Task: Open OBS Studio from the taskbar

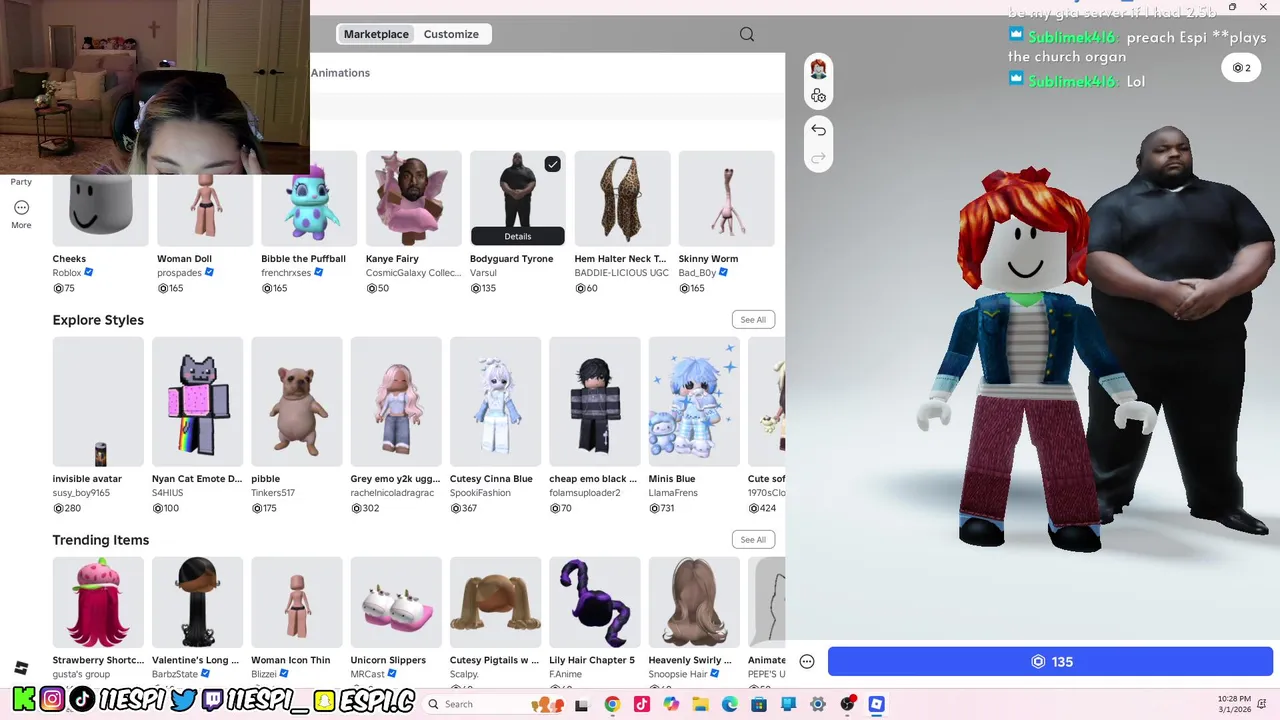Action: pyautogui.click(x=848, y=704)
